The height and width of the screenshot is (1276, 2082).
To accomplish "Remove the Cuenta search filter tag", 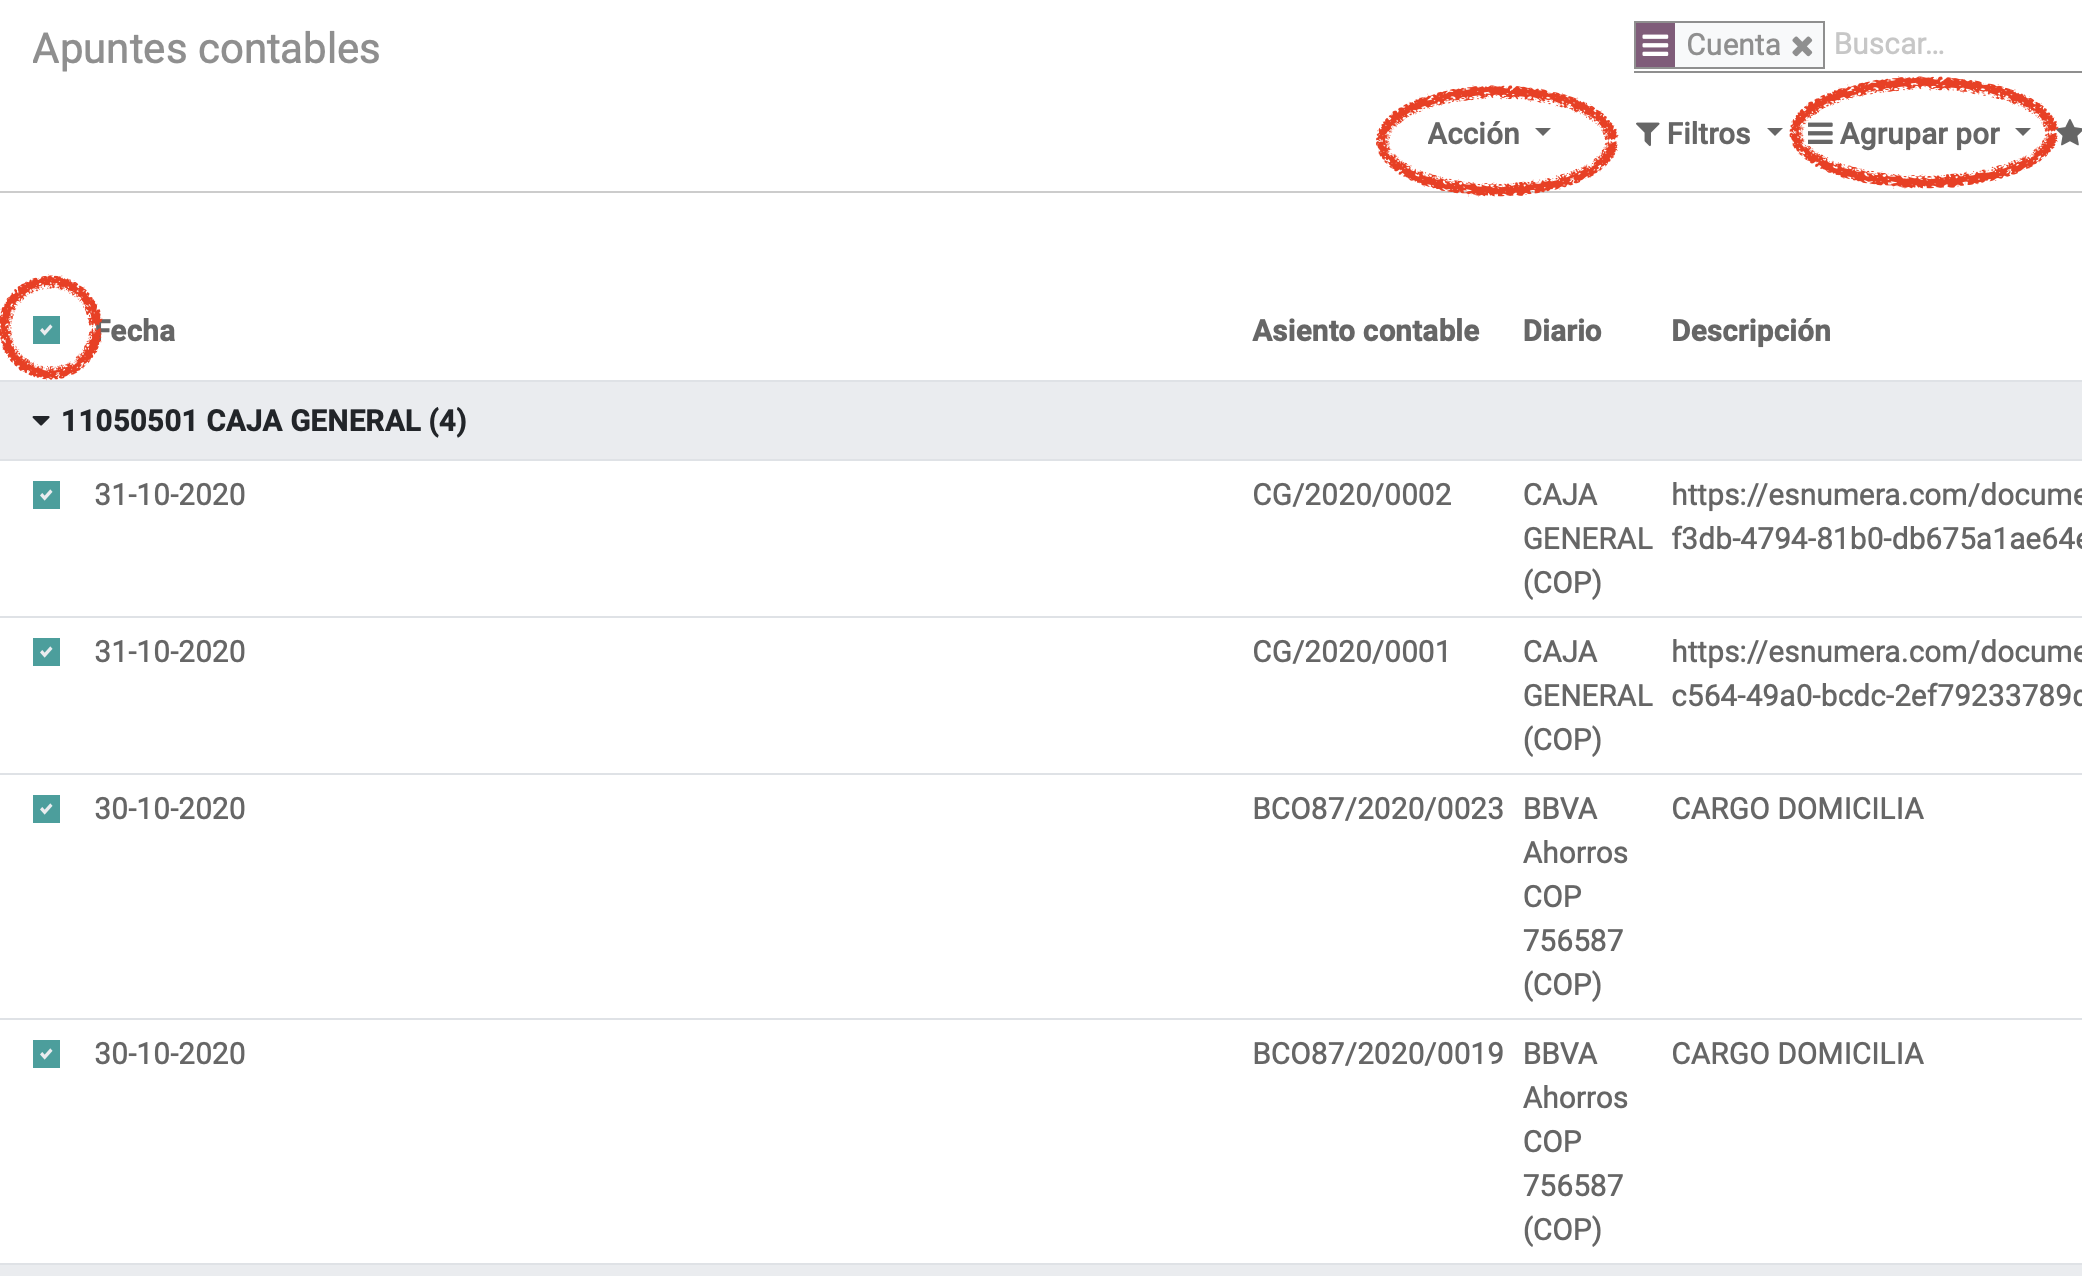I will [1802, 46].
